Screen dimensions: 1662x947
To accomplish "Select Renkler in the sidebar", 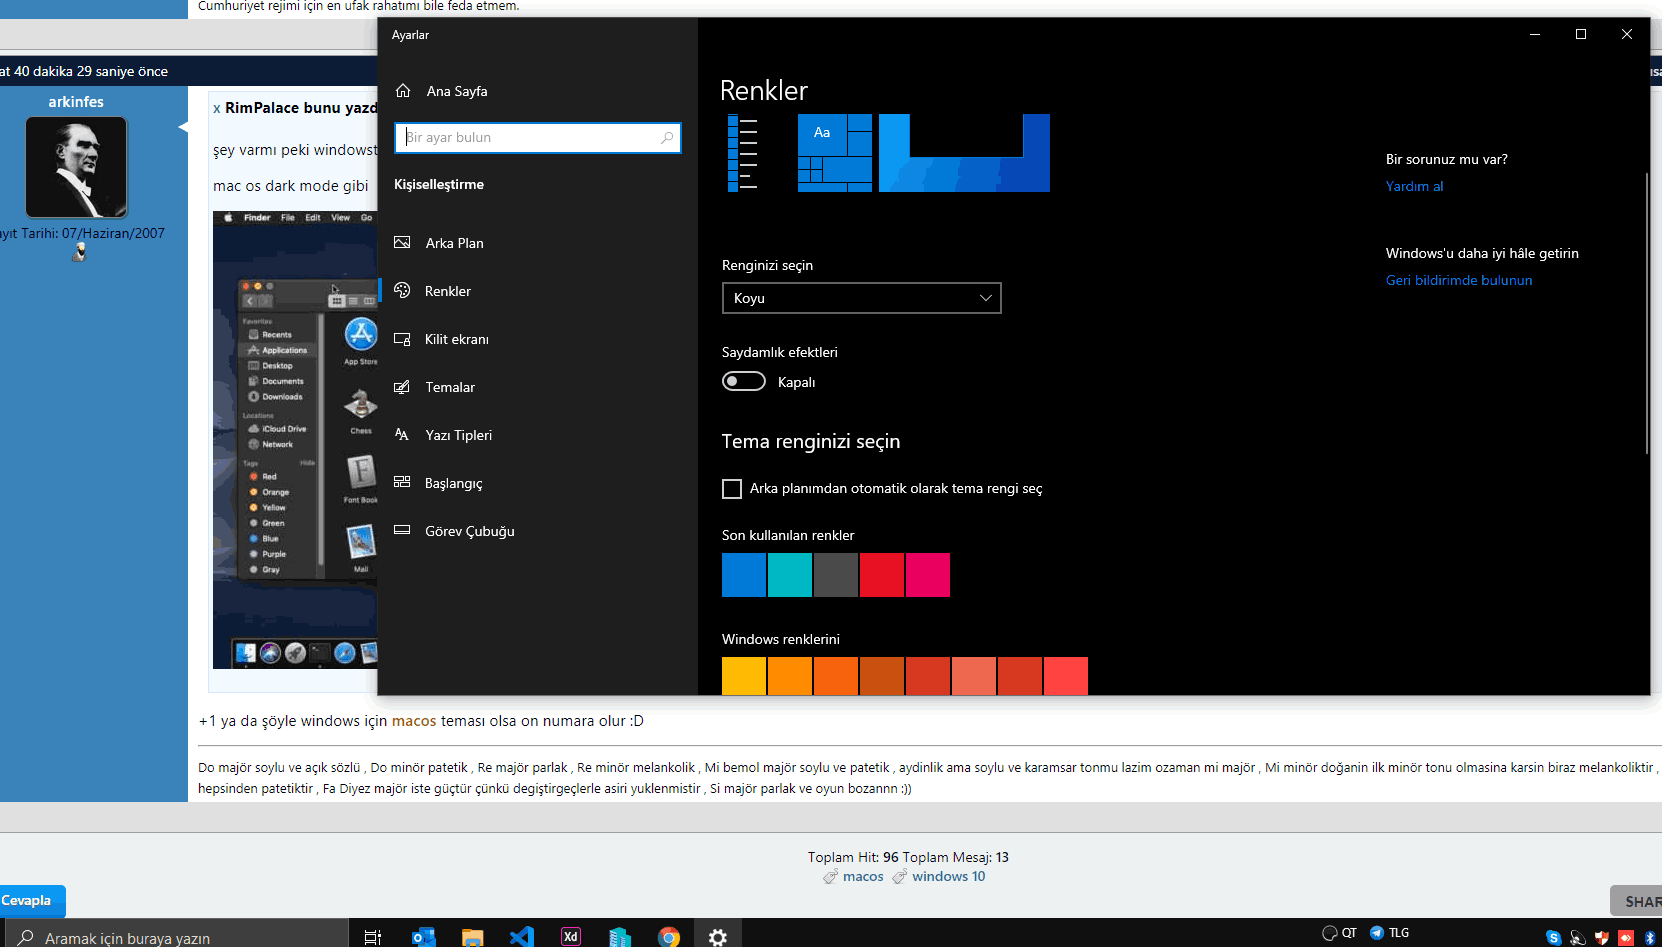I will (x=447, y=291).
